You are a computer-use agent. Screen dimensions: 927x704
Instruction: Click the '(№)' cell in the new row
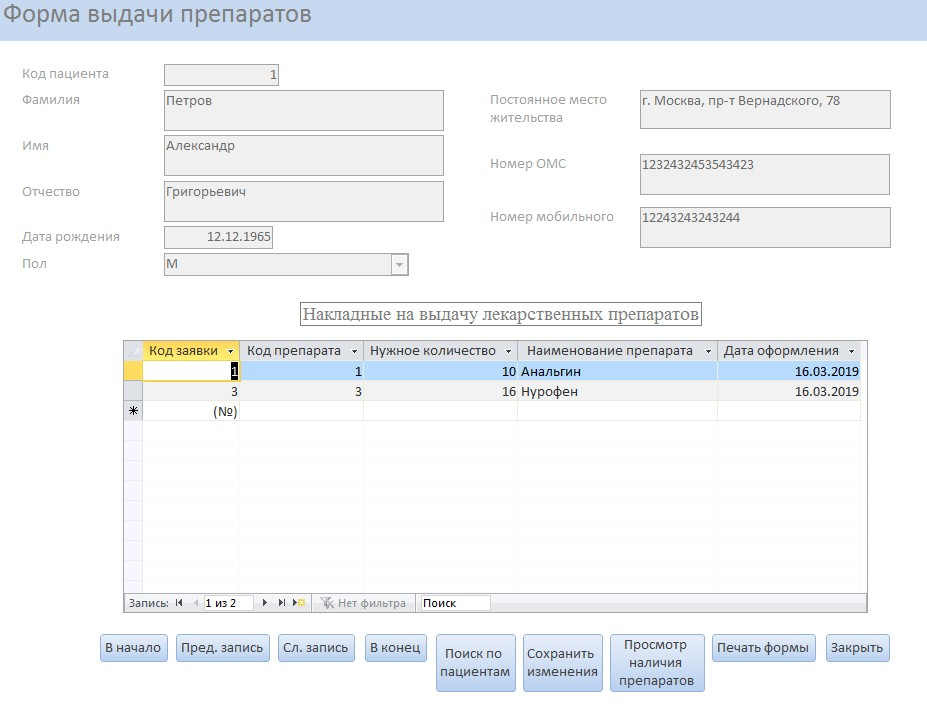tap(191, 411)
